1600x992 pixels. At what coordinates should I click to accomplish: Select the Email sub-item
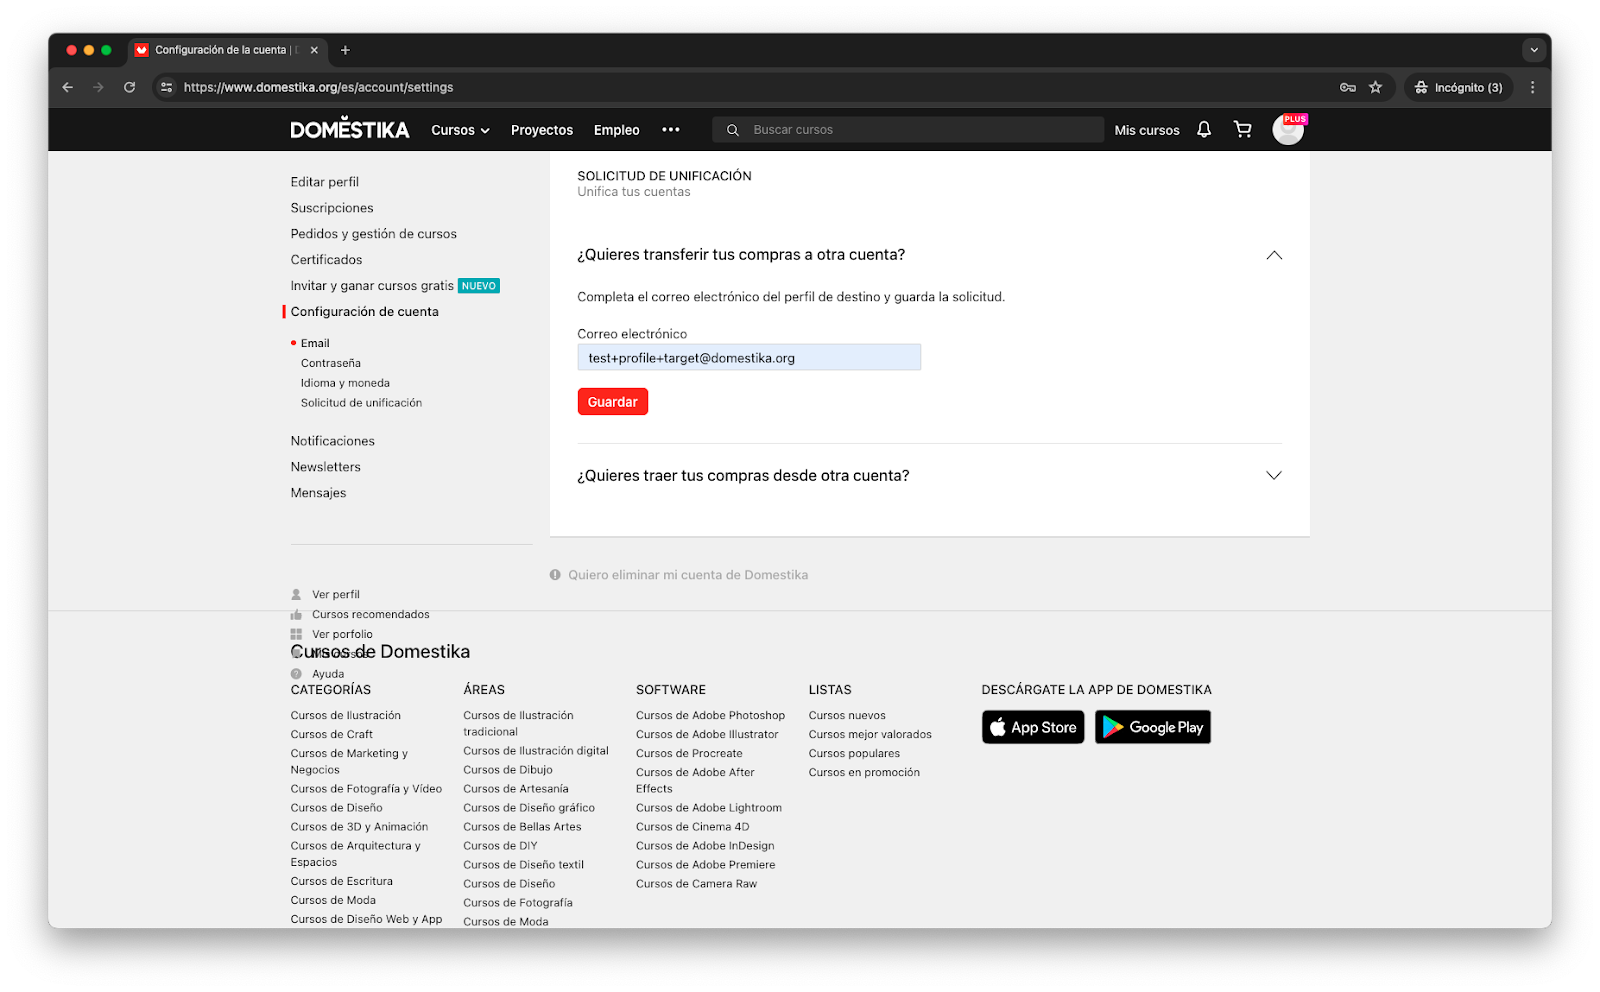pyautogui.click(x=315, y=343)
